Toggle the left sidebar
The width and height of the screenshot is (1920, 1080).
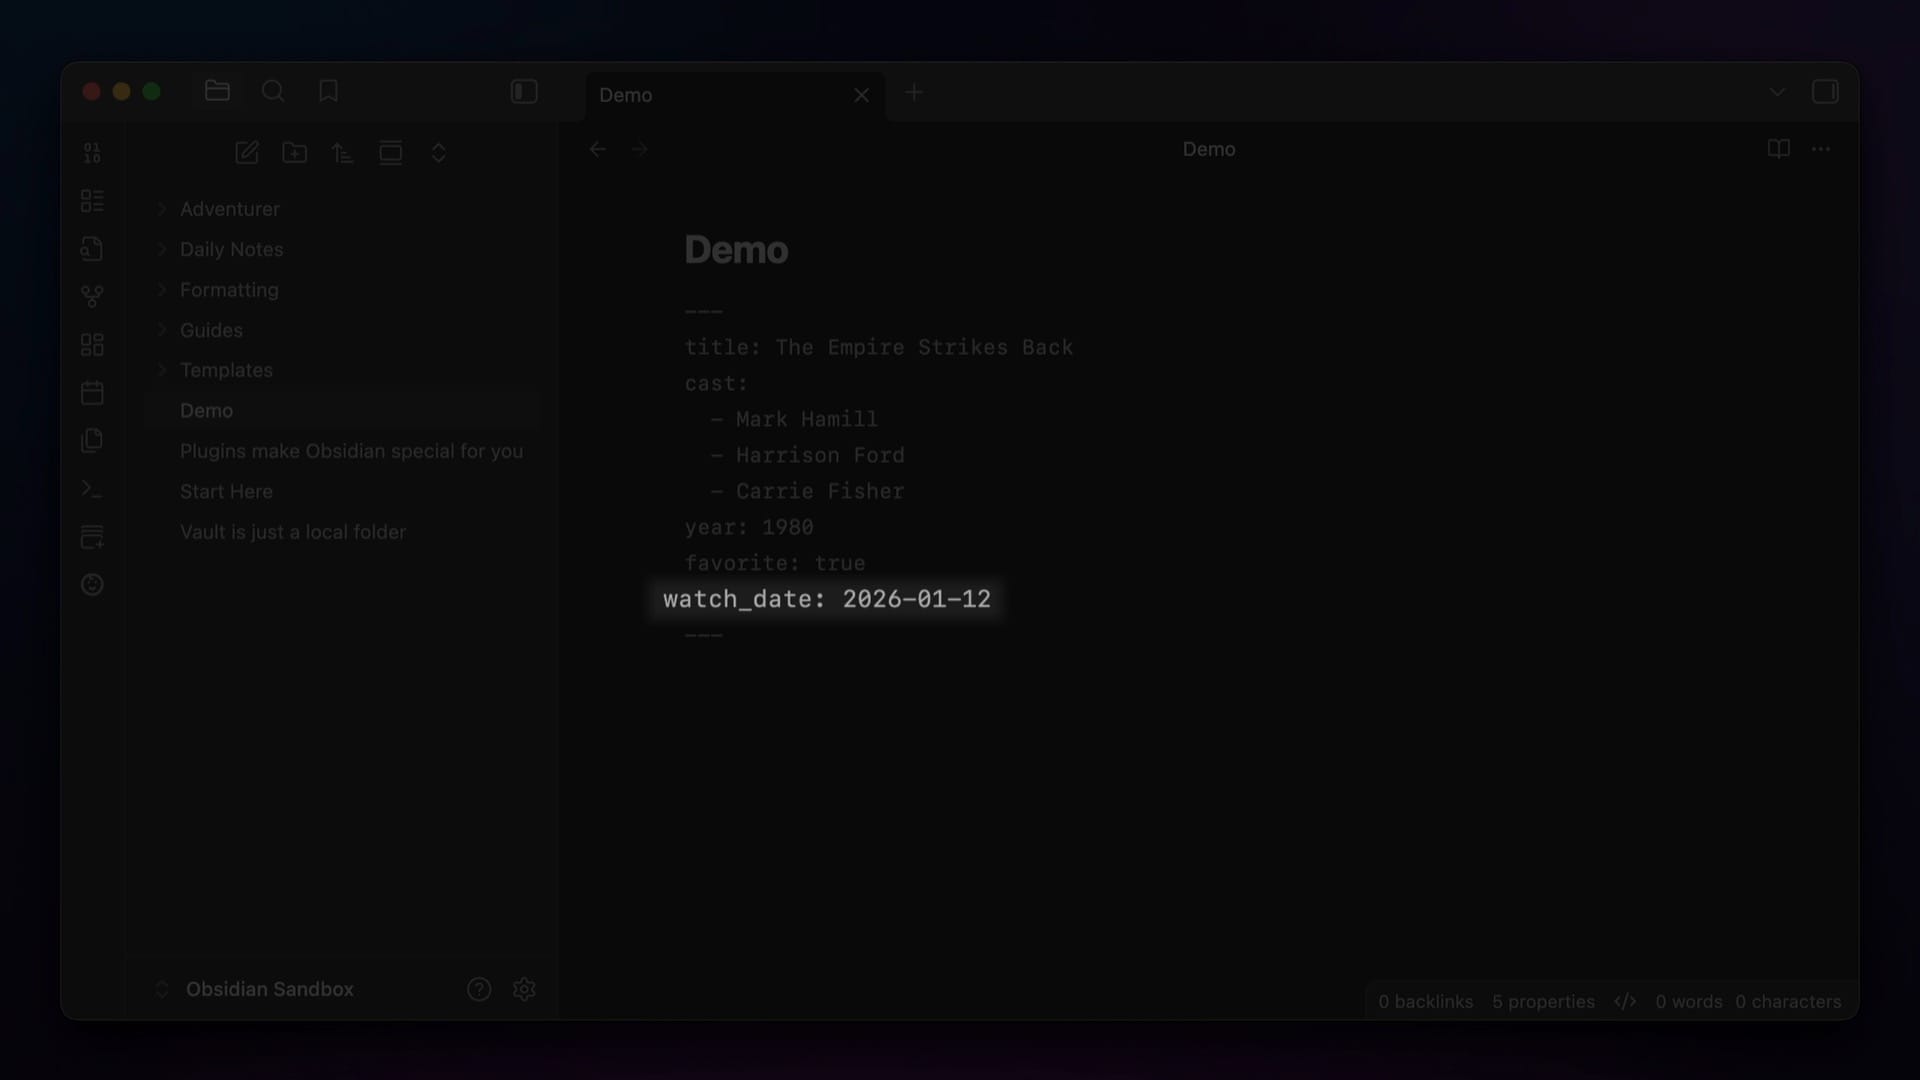click(x=524, y=92)
